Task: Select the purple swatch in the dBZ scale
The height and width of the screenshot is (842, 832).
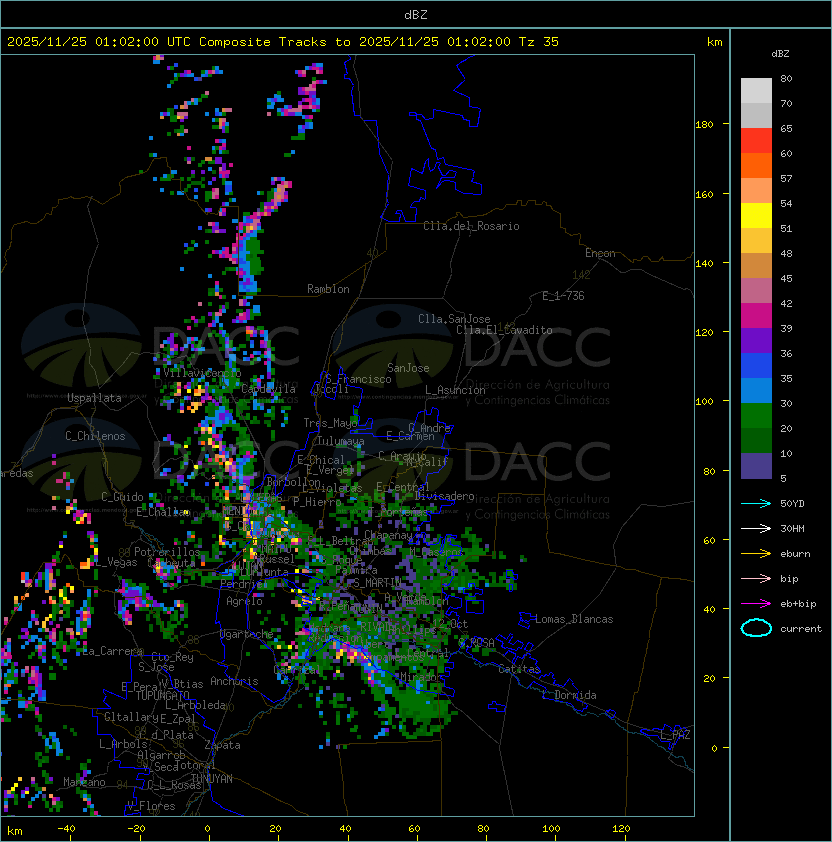Action: coord(756,340)
